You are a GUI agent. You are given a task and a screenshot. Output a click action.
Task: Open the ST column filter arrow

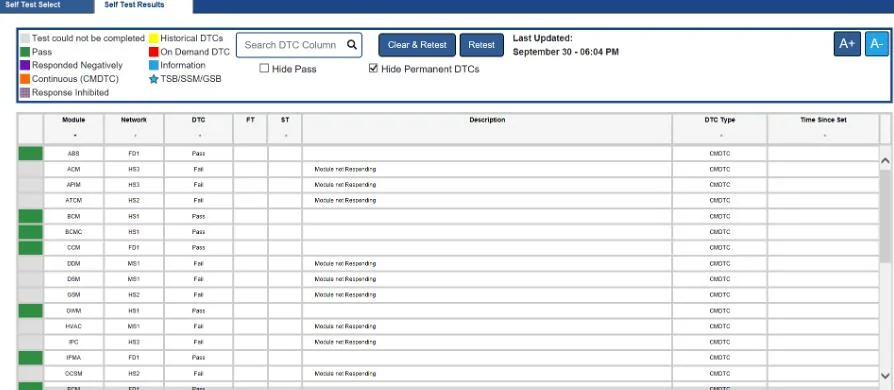285,136
